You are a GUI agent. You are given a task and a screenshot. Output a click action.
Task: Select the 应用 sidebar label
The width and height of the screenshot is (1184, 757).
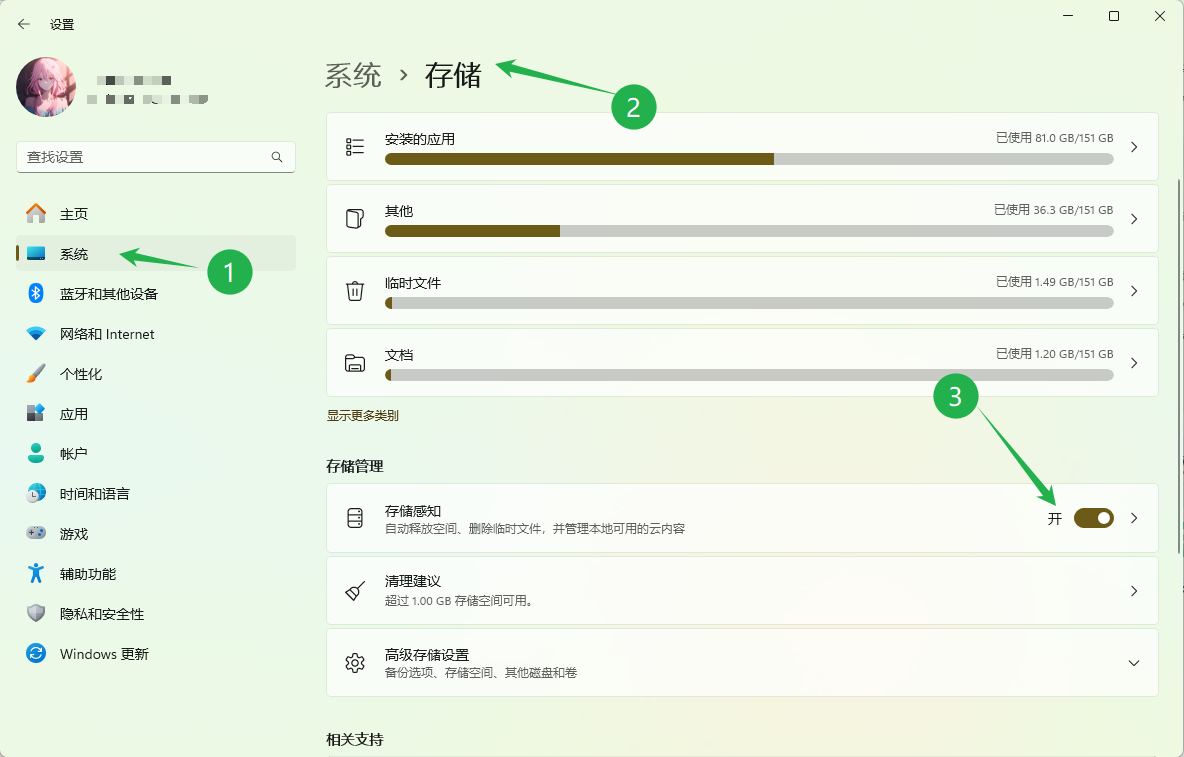[x=74, y=414]
